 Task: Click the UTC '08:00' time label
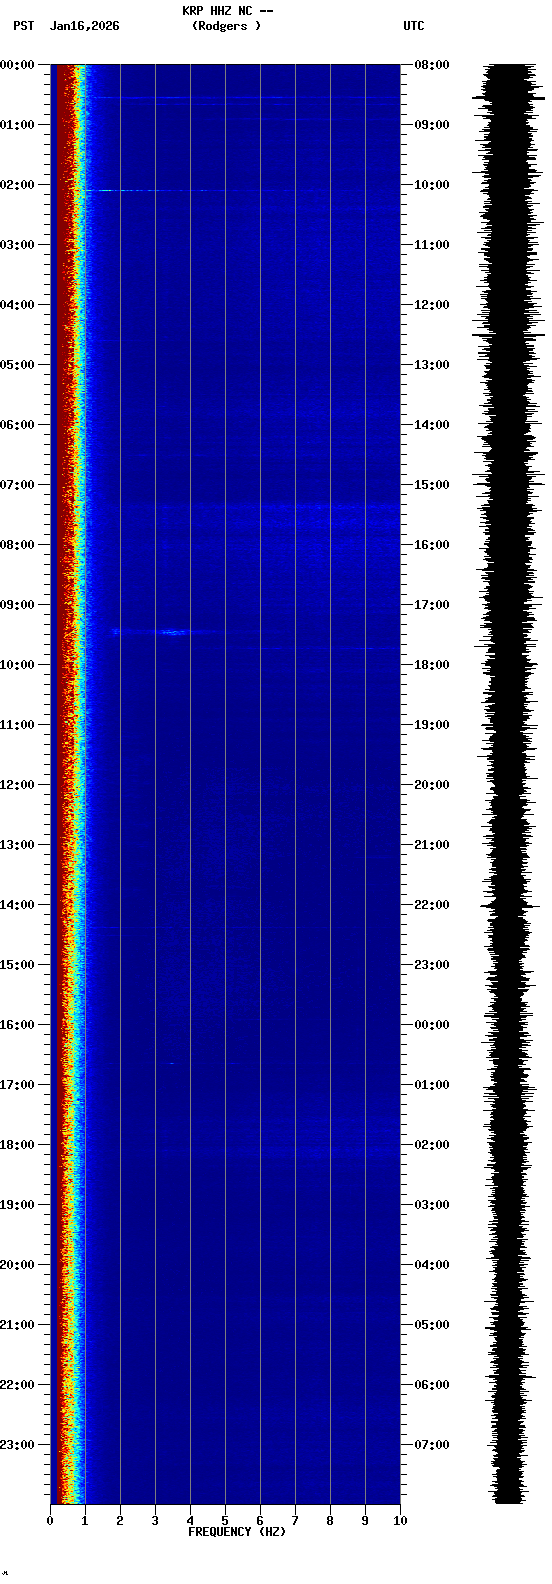tap(432, 65)
